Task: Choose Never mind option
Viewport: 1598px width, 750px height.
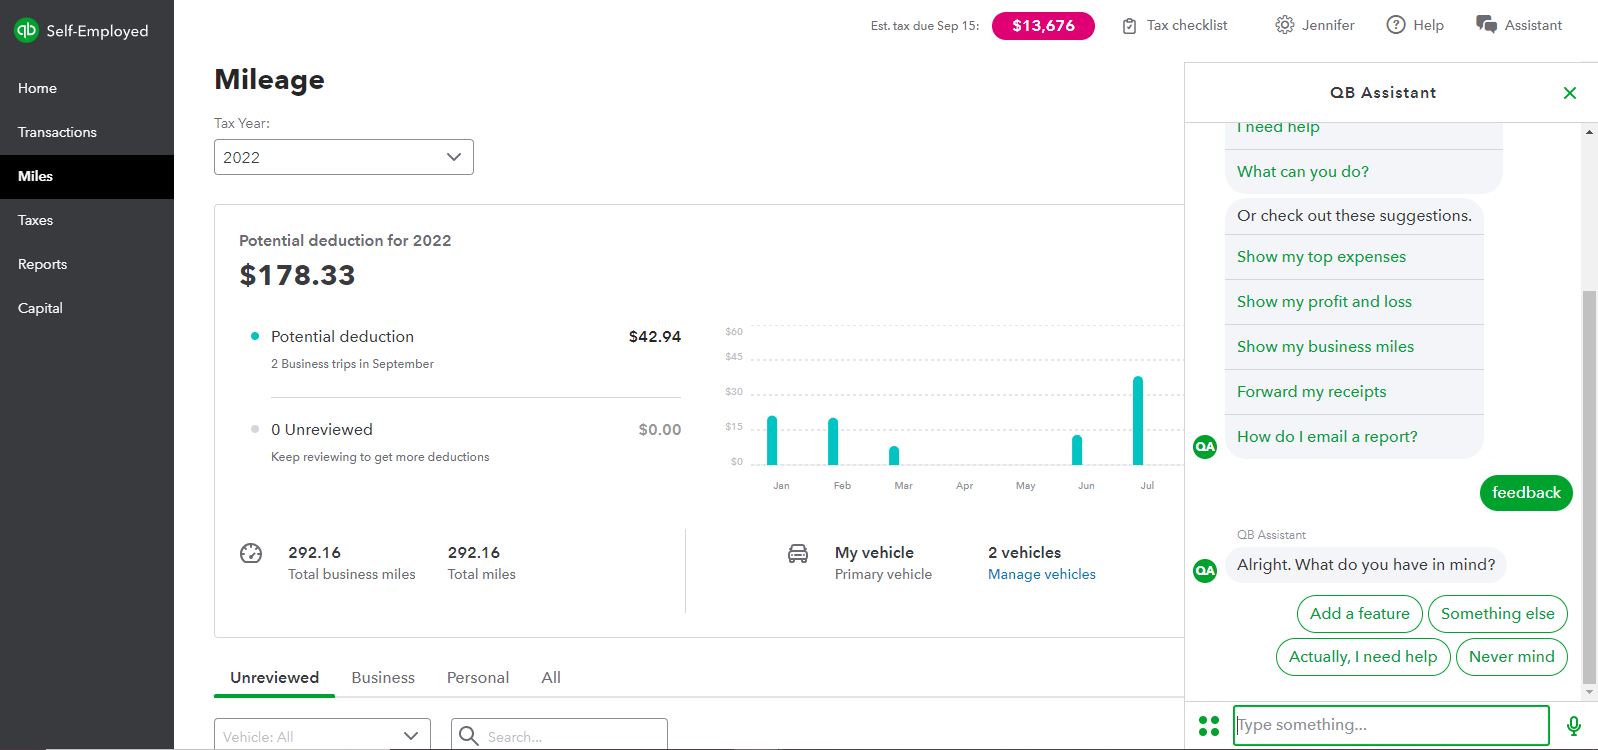Action: click(1512, 657)
